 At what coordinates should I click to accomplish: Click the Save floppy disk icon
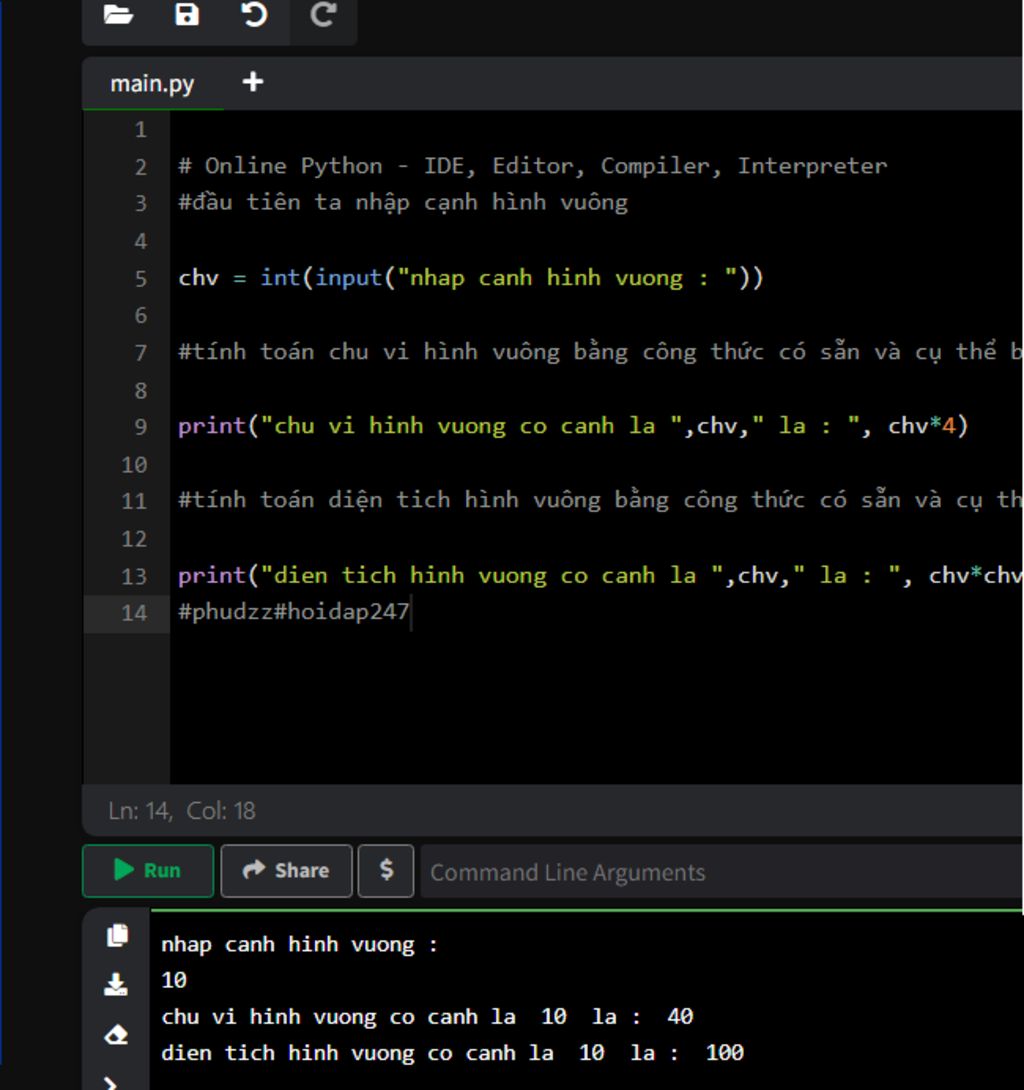pyautogui.click(x=187, y=15)
